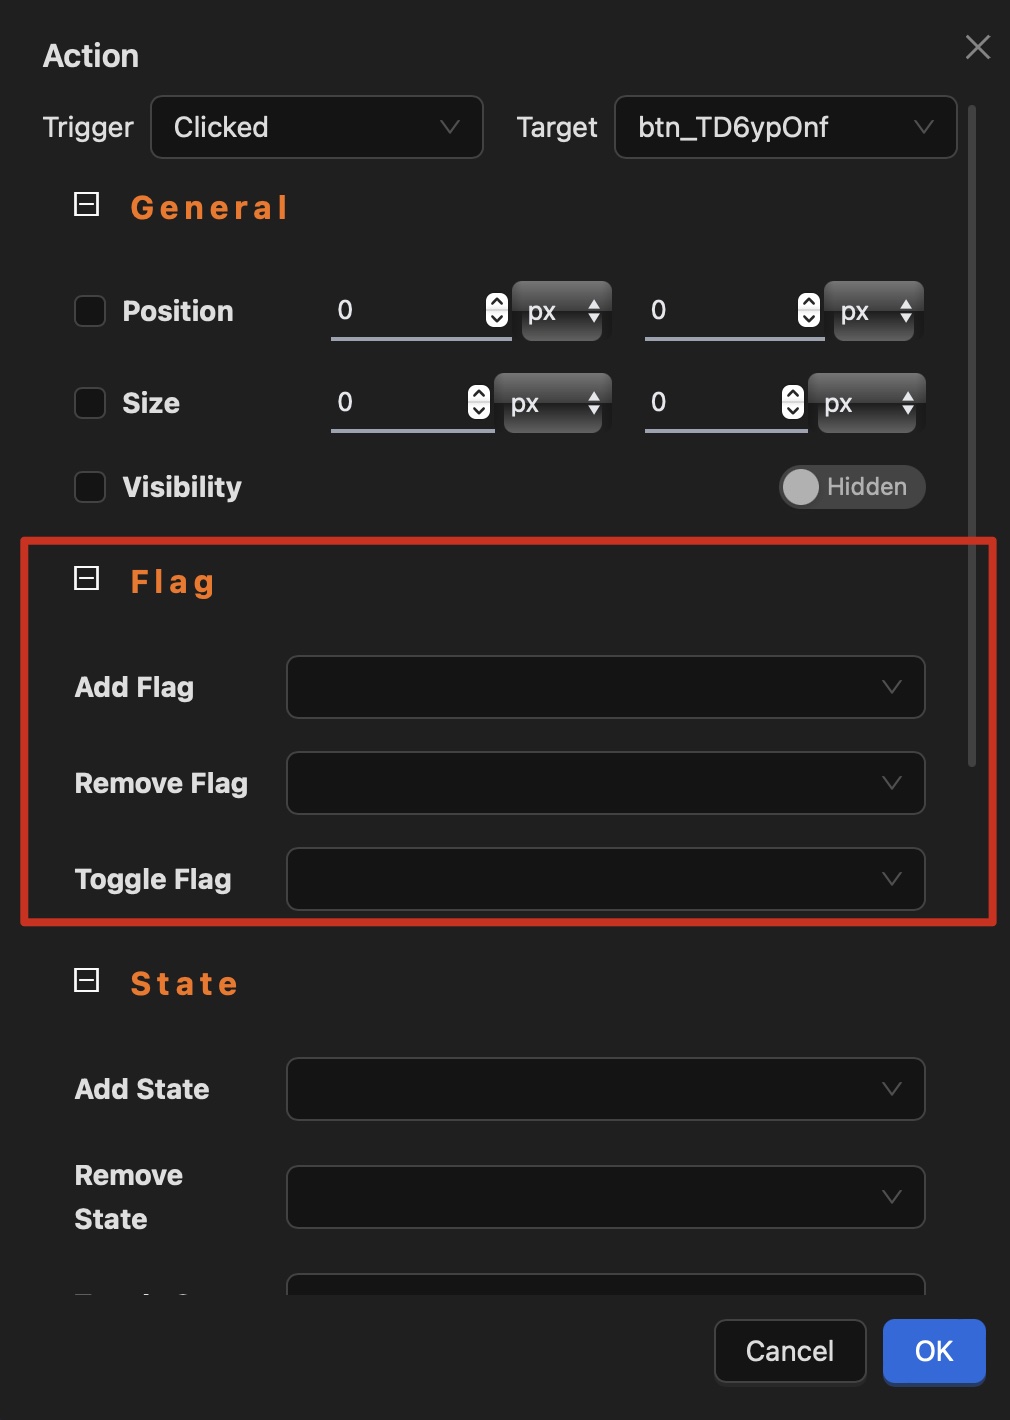Screen dimensions: 1010x1420
Task: Close the Action dialog
Action: 977,47
